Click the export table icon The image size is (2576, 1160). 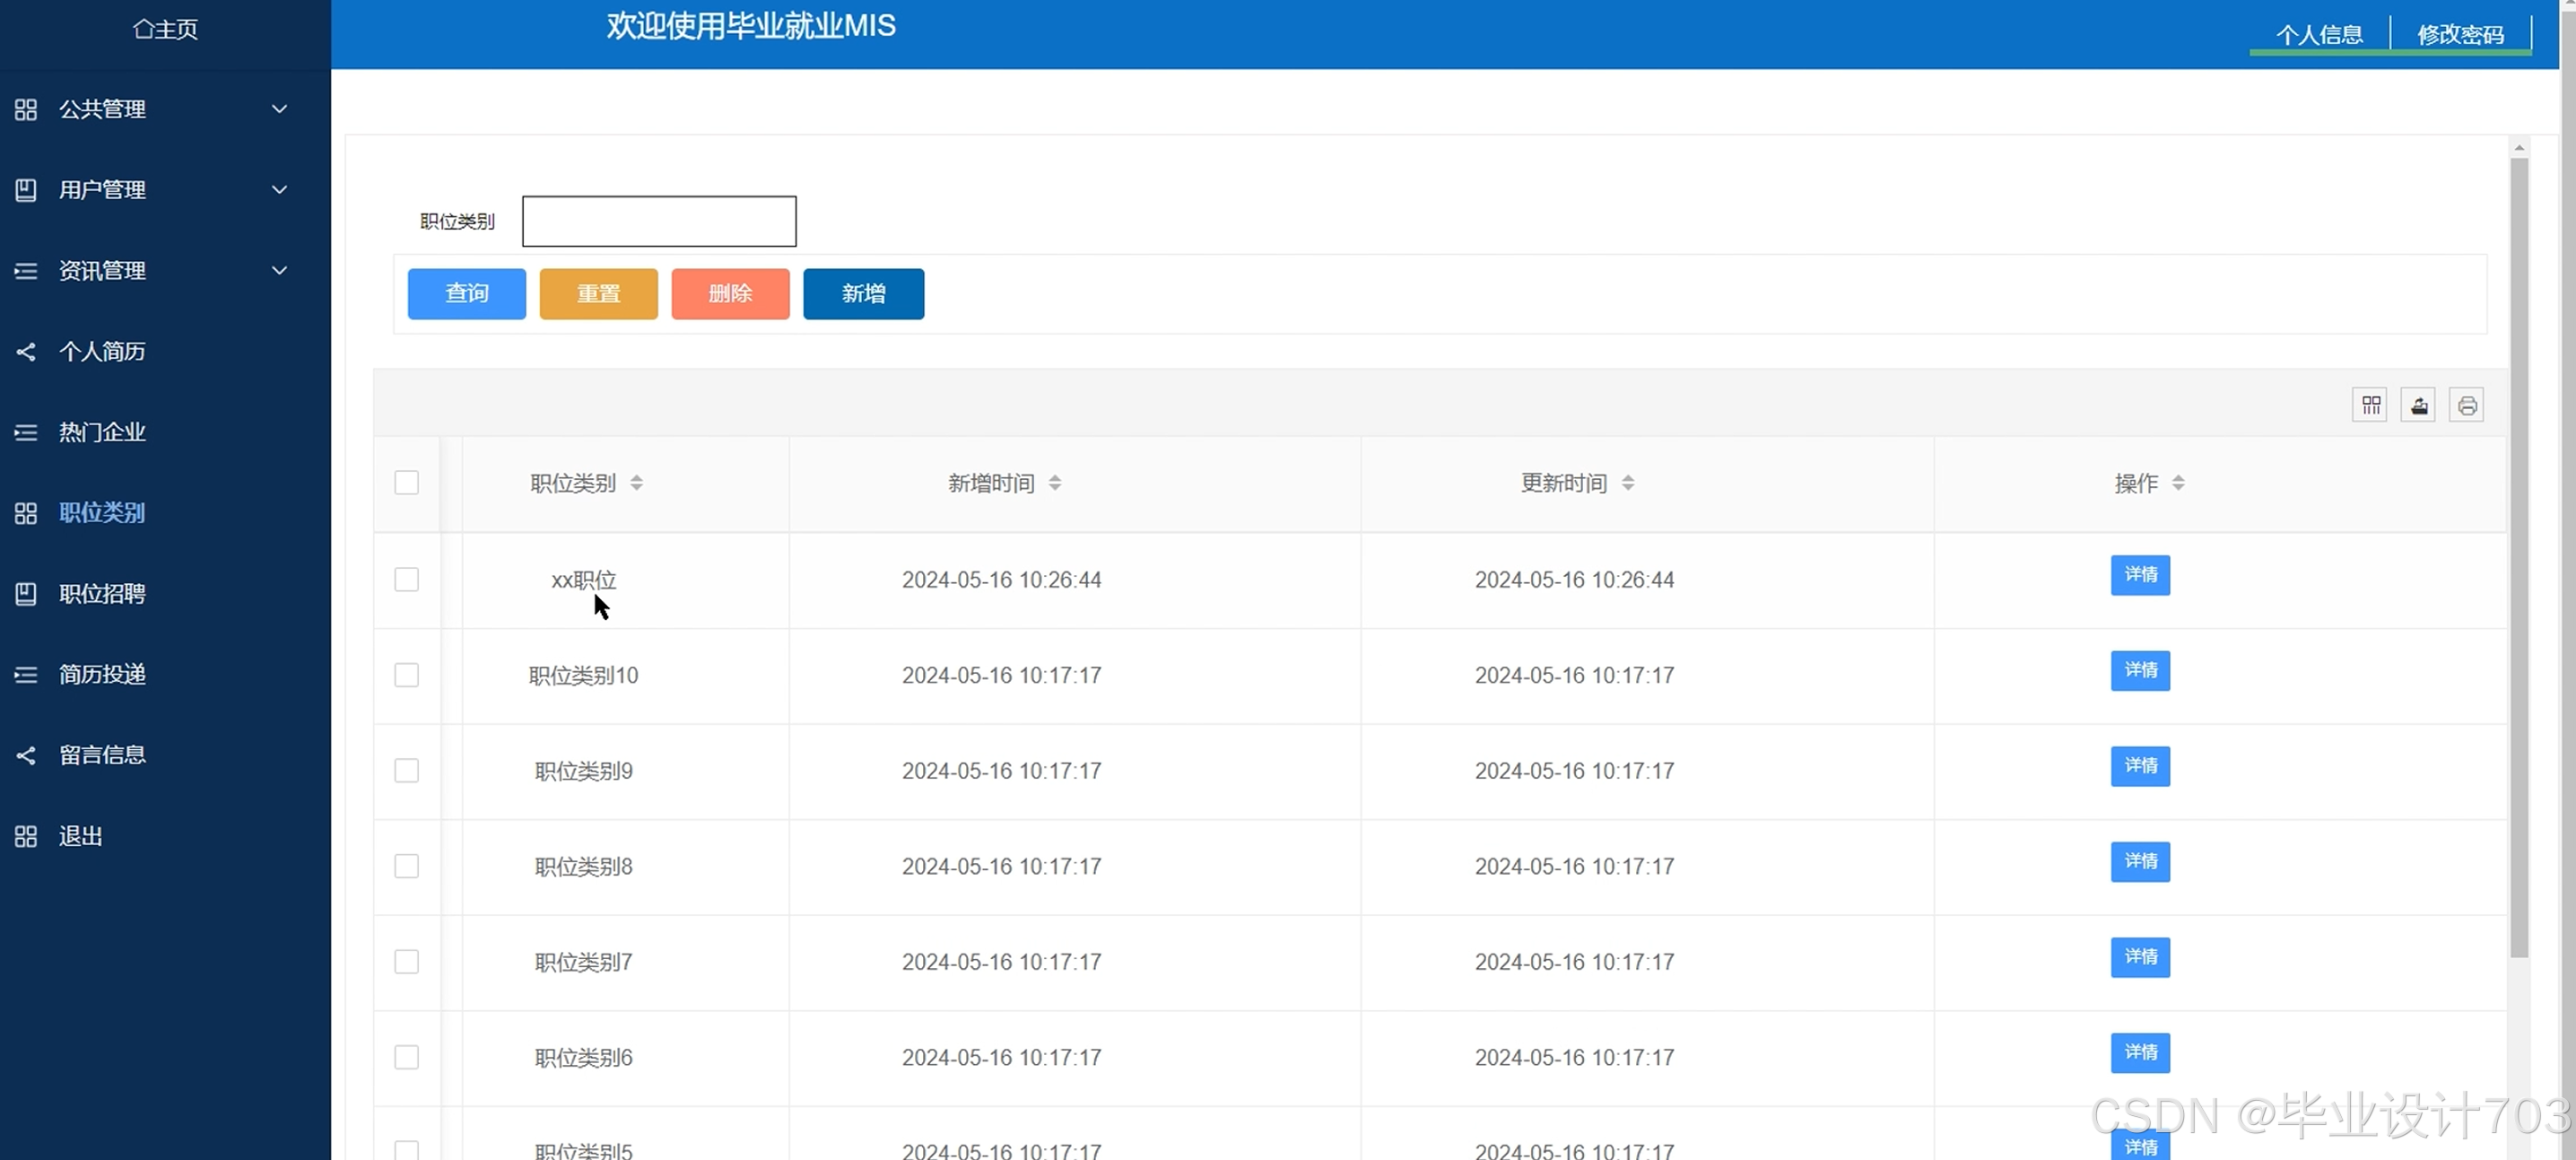click(2418, 405)
